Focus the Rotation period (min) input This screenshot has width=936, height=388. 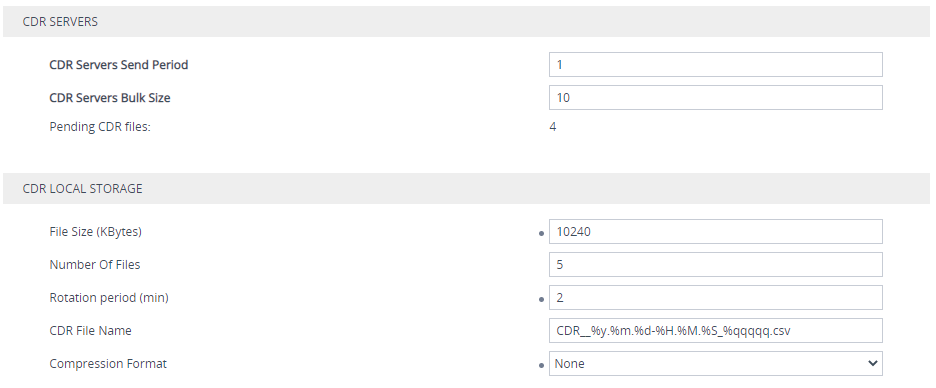[716, 297]
